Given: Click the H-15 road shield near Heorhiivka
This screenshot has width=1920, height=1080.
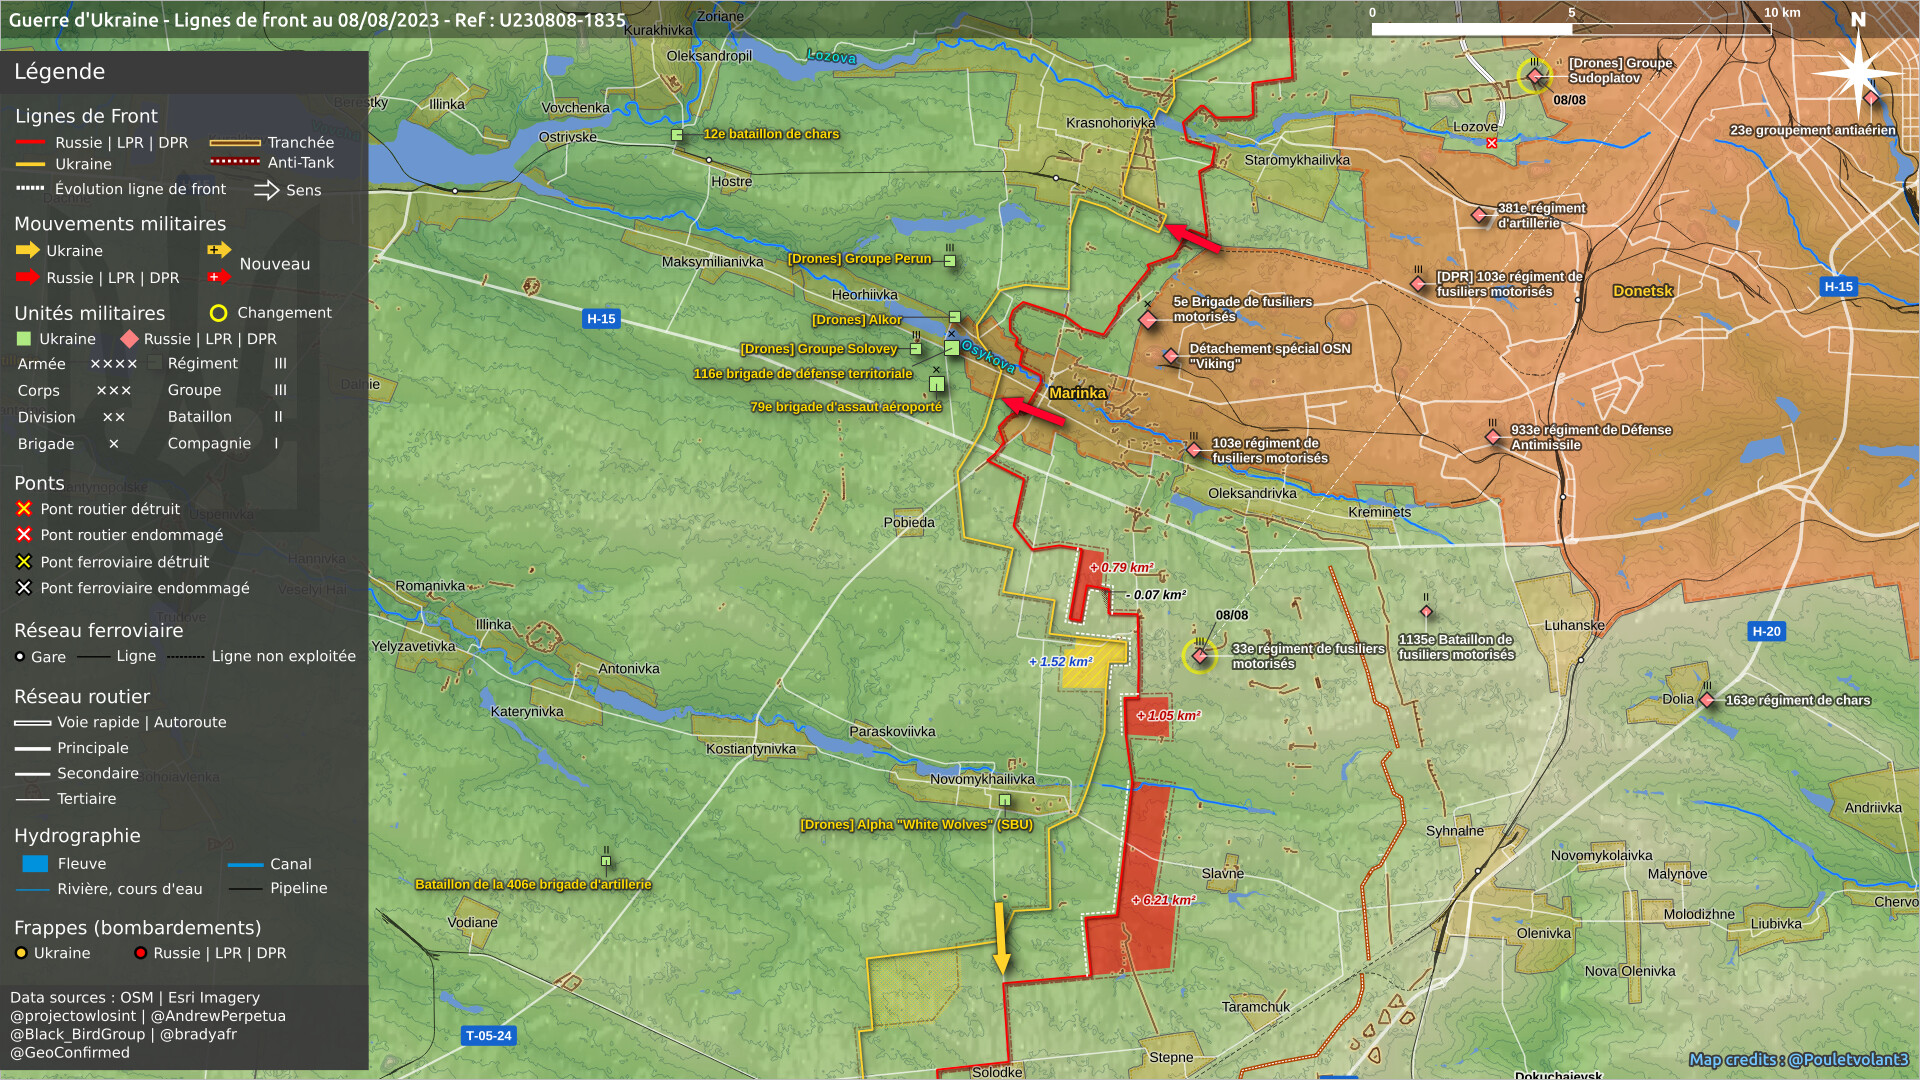Looking at the screenshot, I should click(x=601, y=319).
